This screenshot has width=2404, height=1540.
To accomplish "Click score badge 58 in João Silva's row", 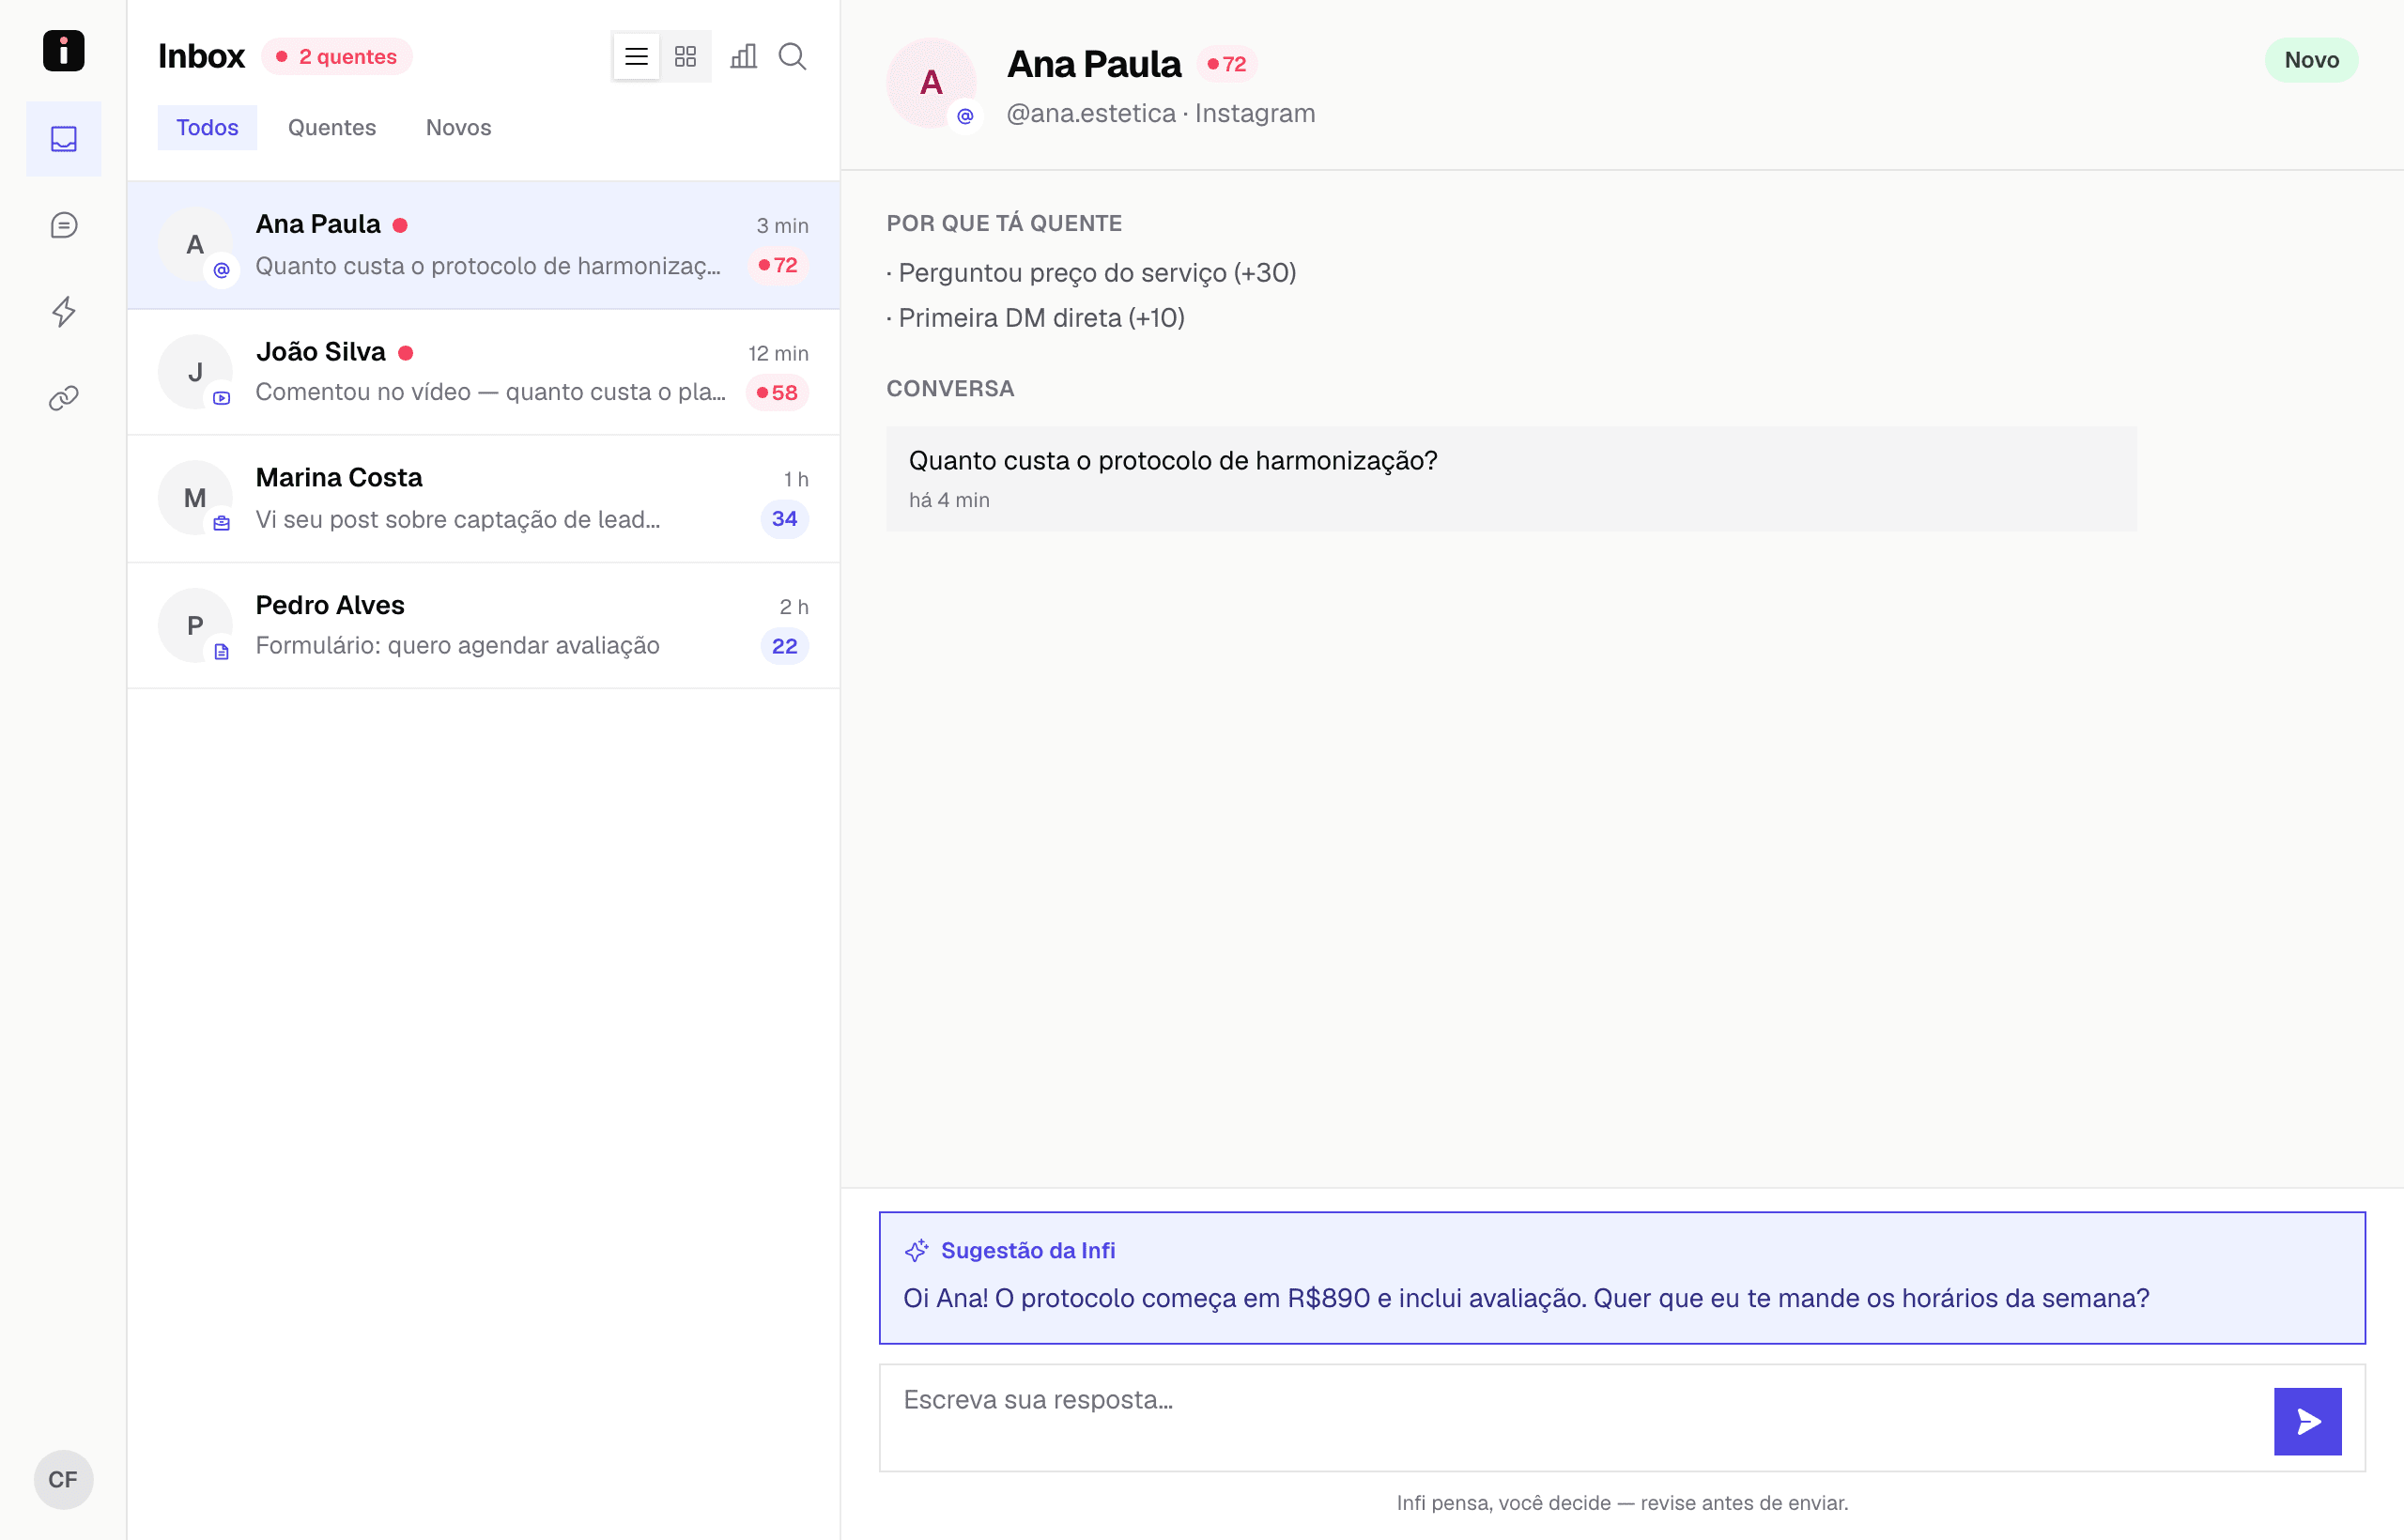I will point(777,393).
